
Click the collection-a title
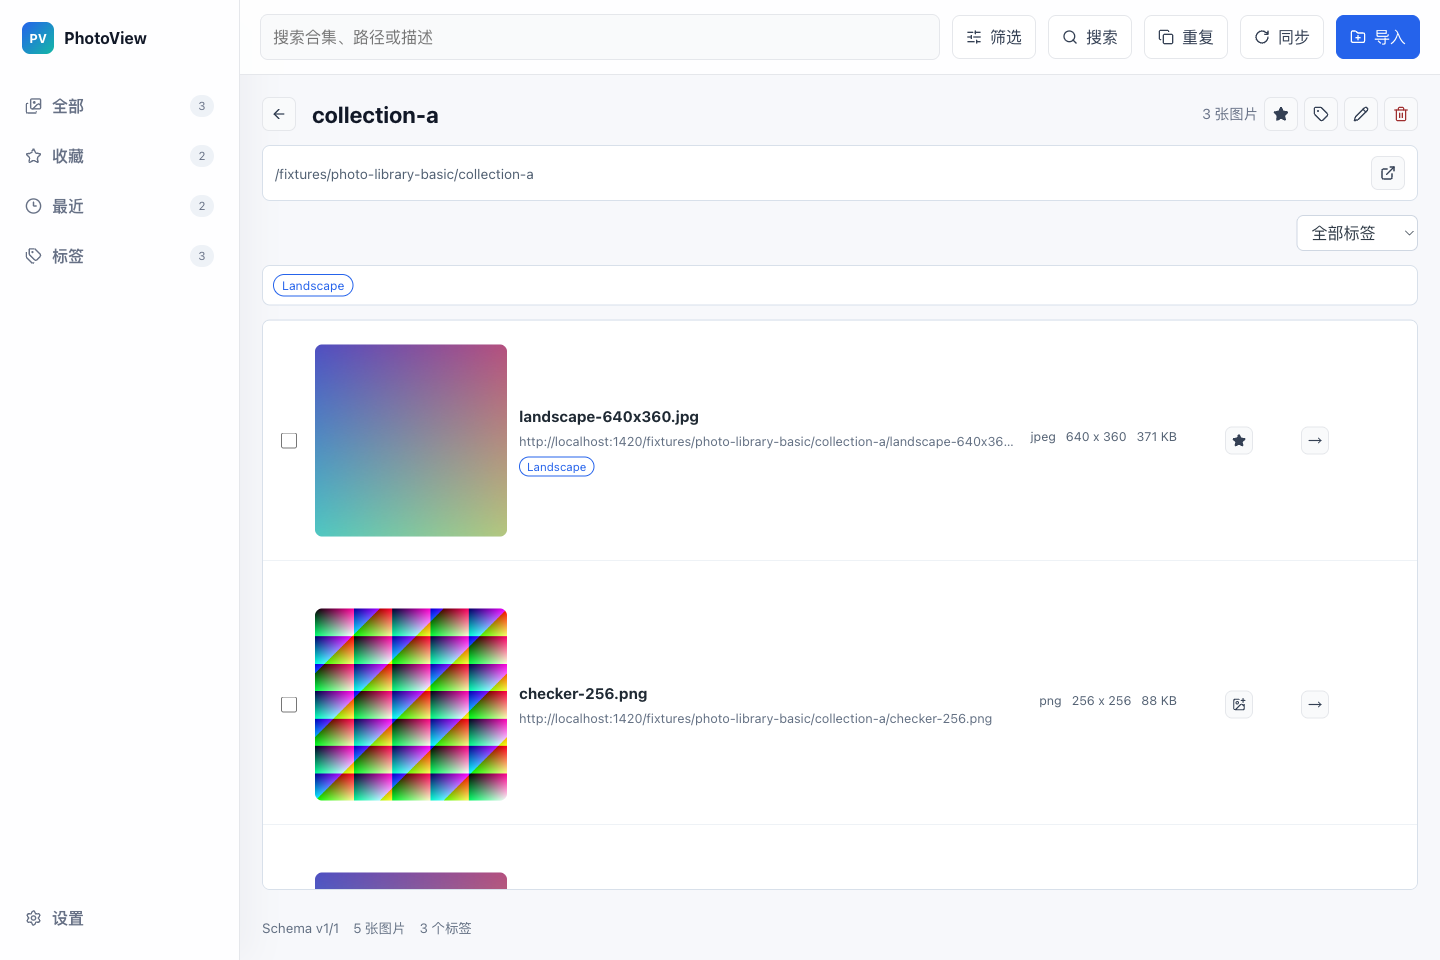[x=375, y=115]
